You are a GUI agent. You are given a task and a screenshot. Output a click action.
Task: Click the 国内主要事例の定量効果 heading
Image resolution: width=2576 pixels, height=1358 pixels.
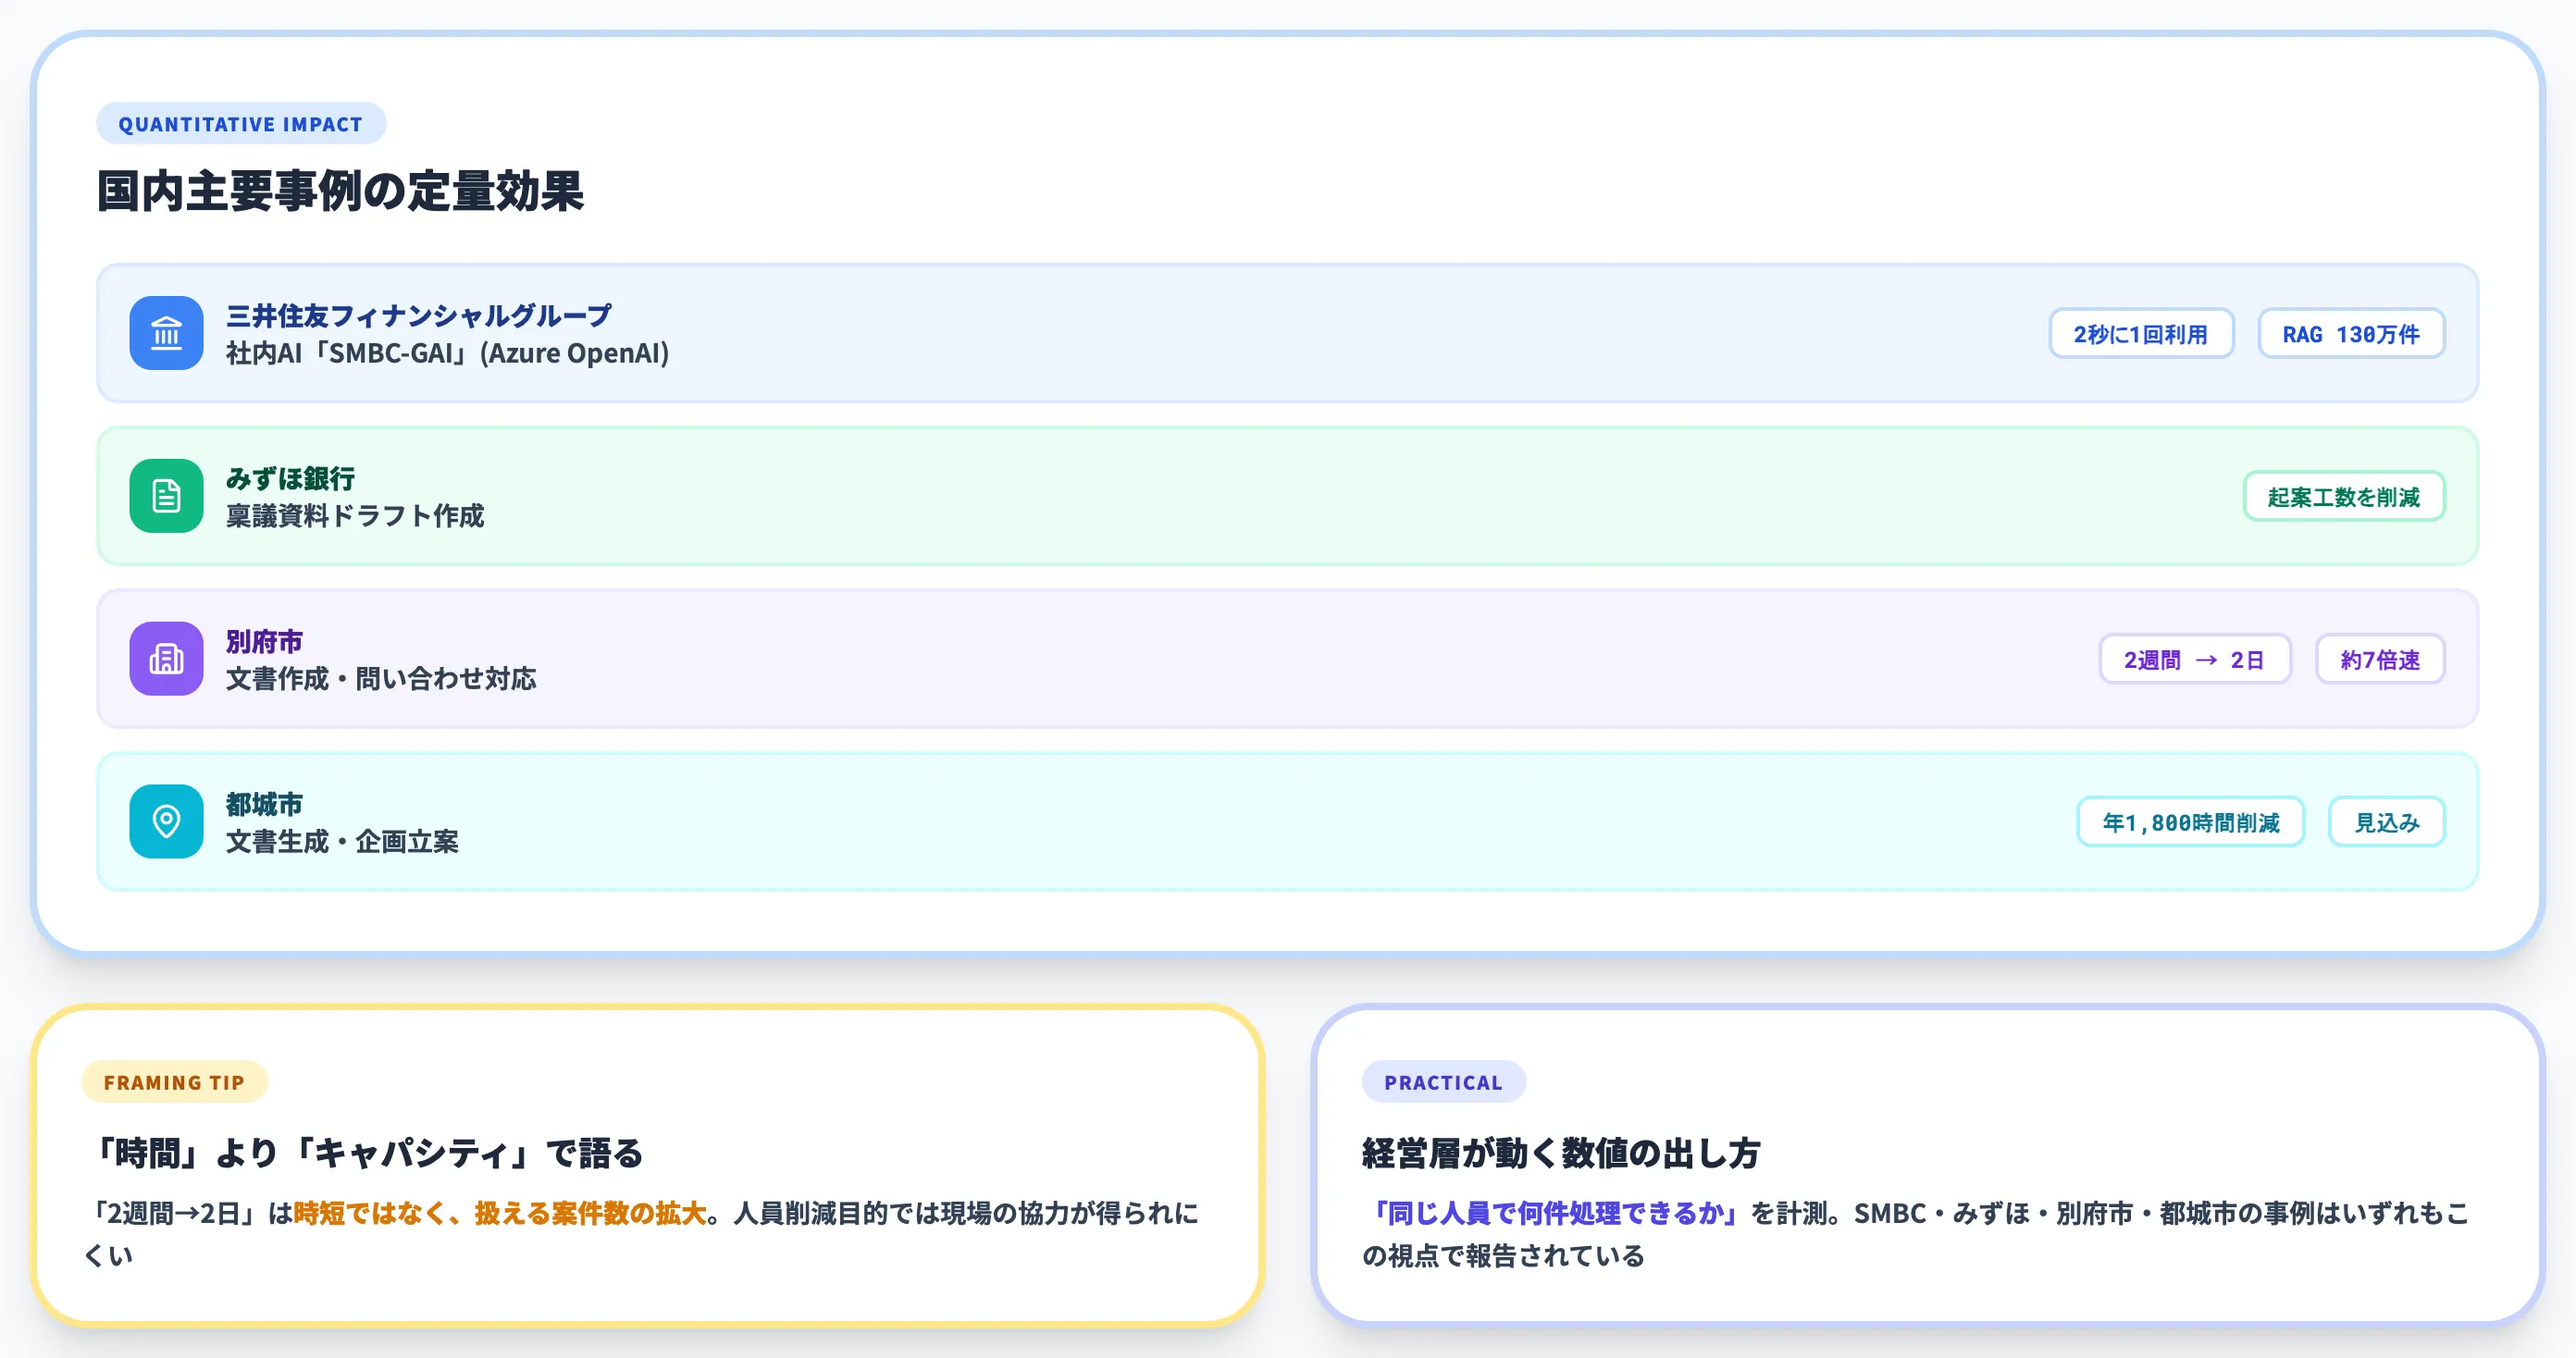pyautogui.click(x=340, y=191)
